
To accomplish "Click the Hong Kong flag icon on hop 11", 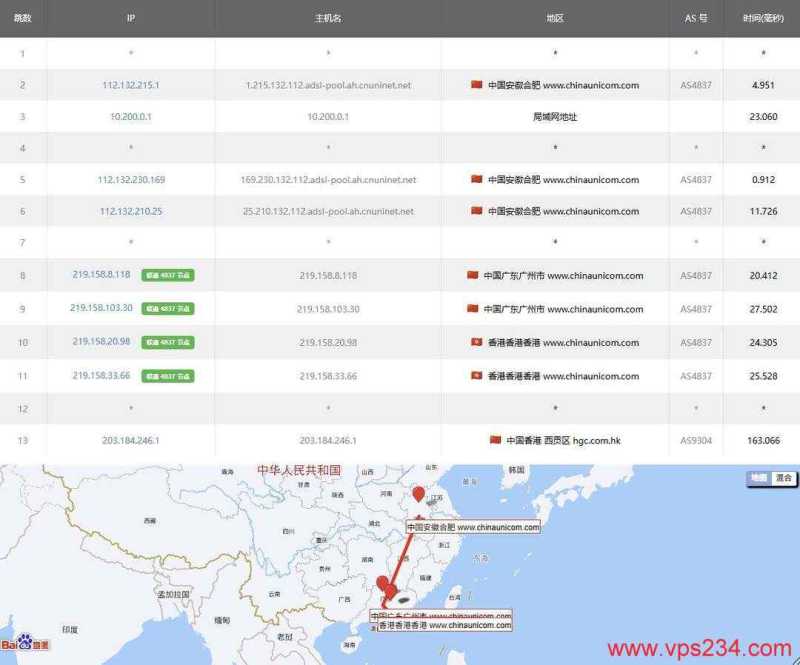I will 477,376.
